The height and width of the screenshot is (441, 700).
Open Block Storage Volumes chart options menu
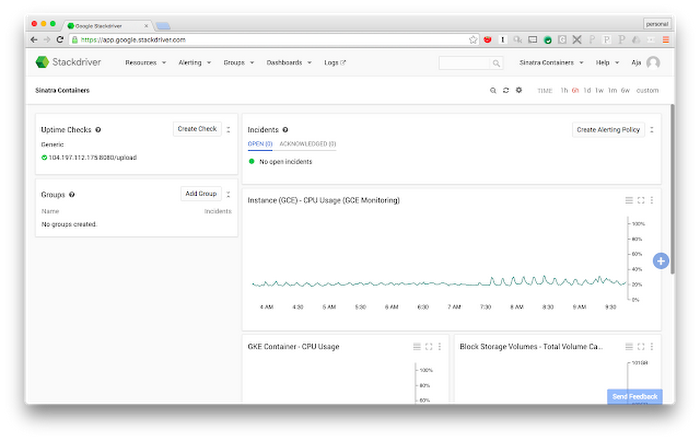[652, 346]
